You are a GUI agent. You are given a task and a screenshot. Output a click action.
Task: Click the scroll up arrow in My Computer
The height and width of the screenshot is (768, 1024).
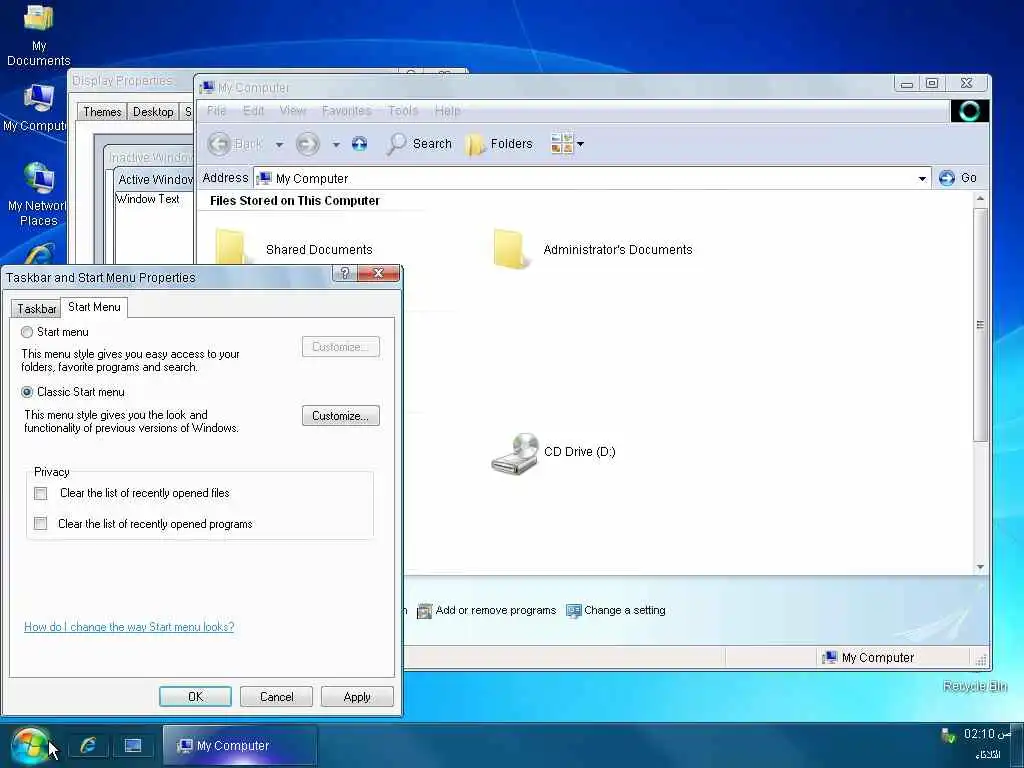click(x=980, y=198)
